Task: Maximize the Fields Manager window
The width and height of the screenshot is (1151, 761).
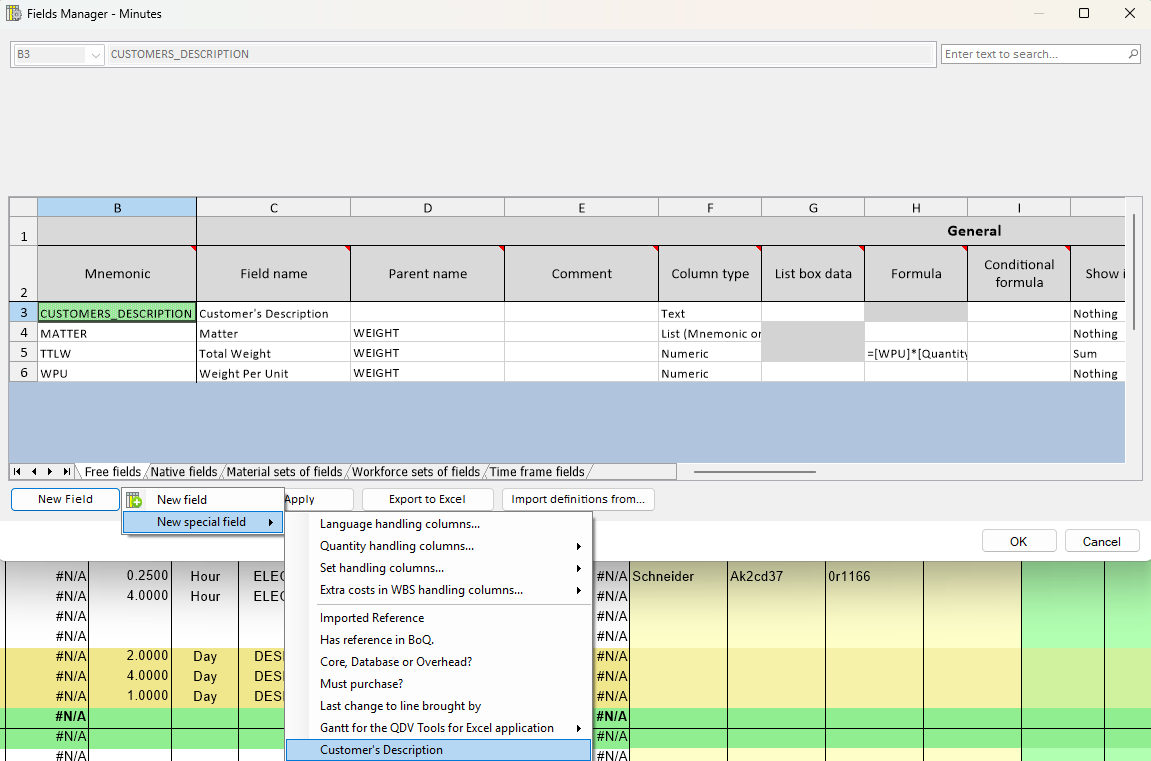Action: (1084, 14)
